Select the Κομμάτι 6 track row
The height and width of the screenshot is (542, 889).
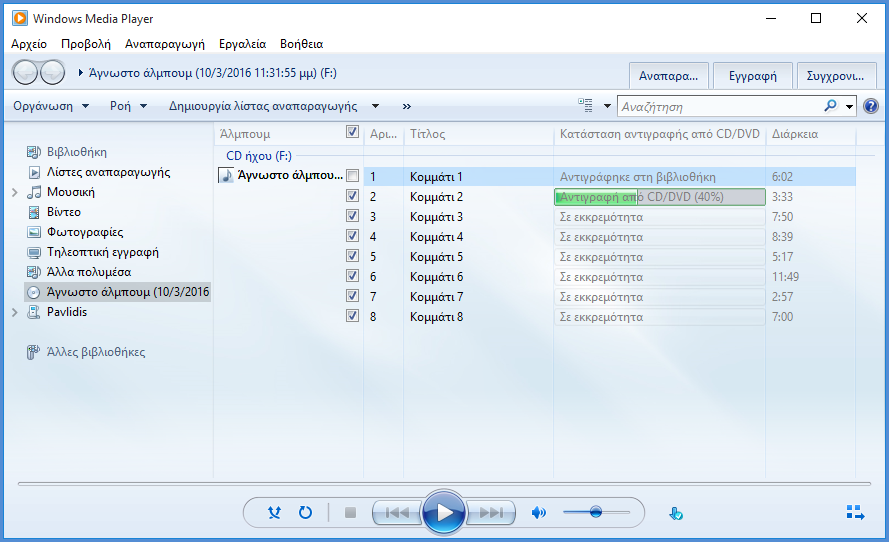[609, 277]
